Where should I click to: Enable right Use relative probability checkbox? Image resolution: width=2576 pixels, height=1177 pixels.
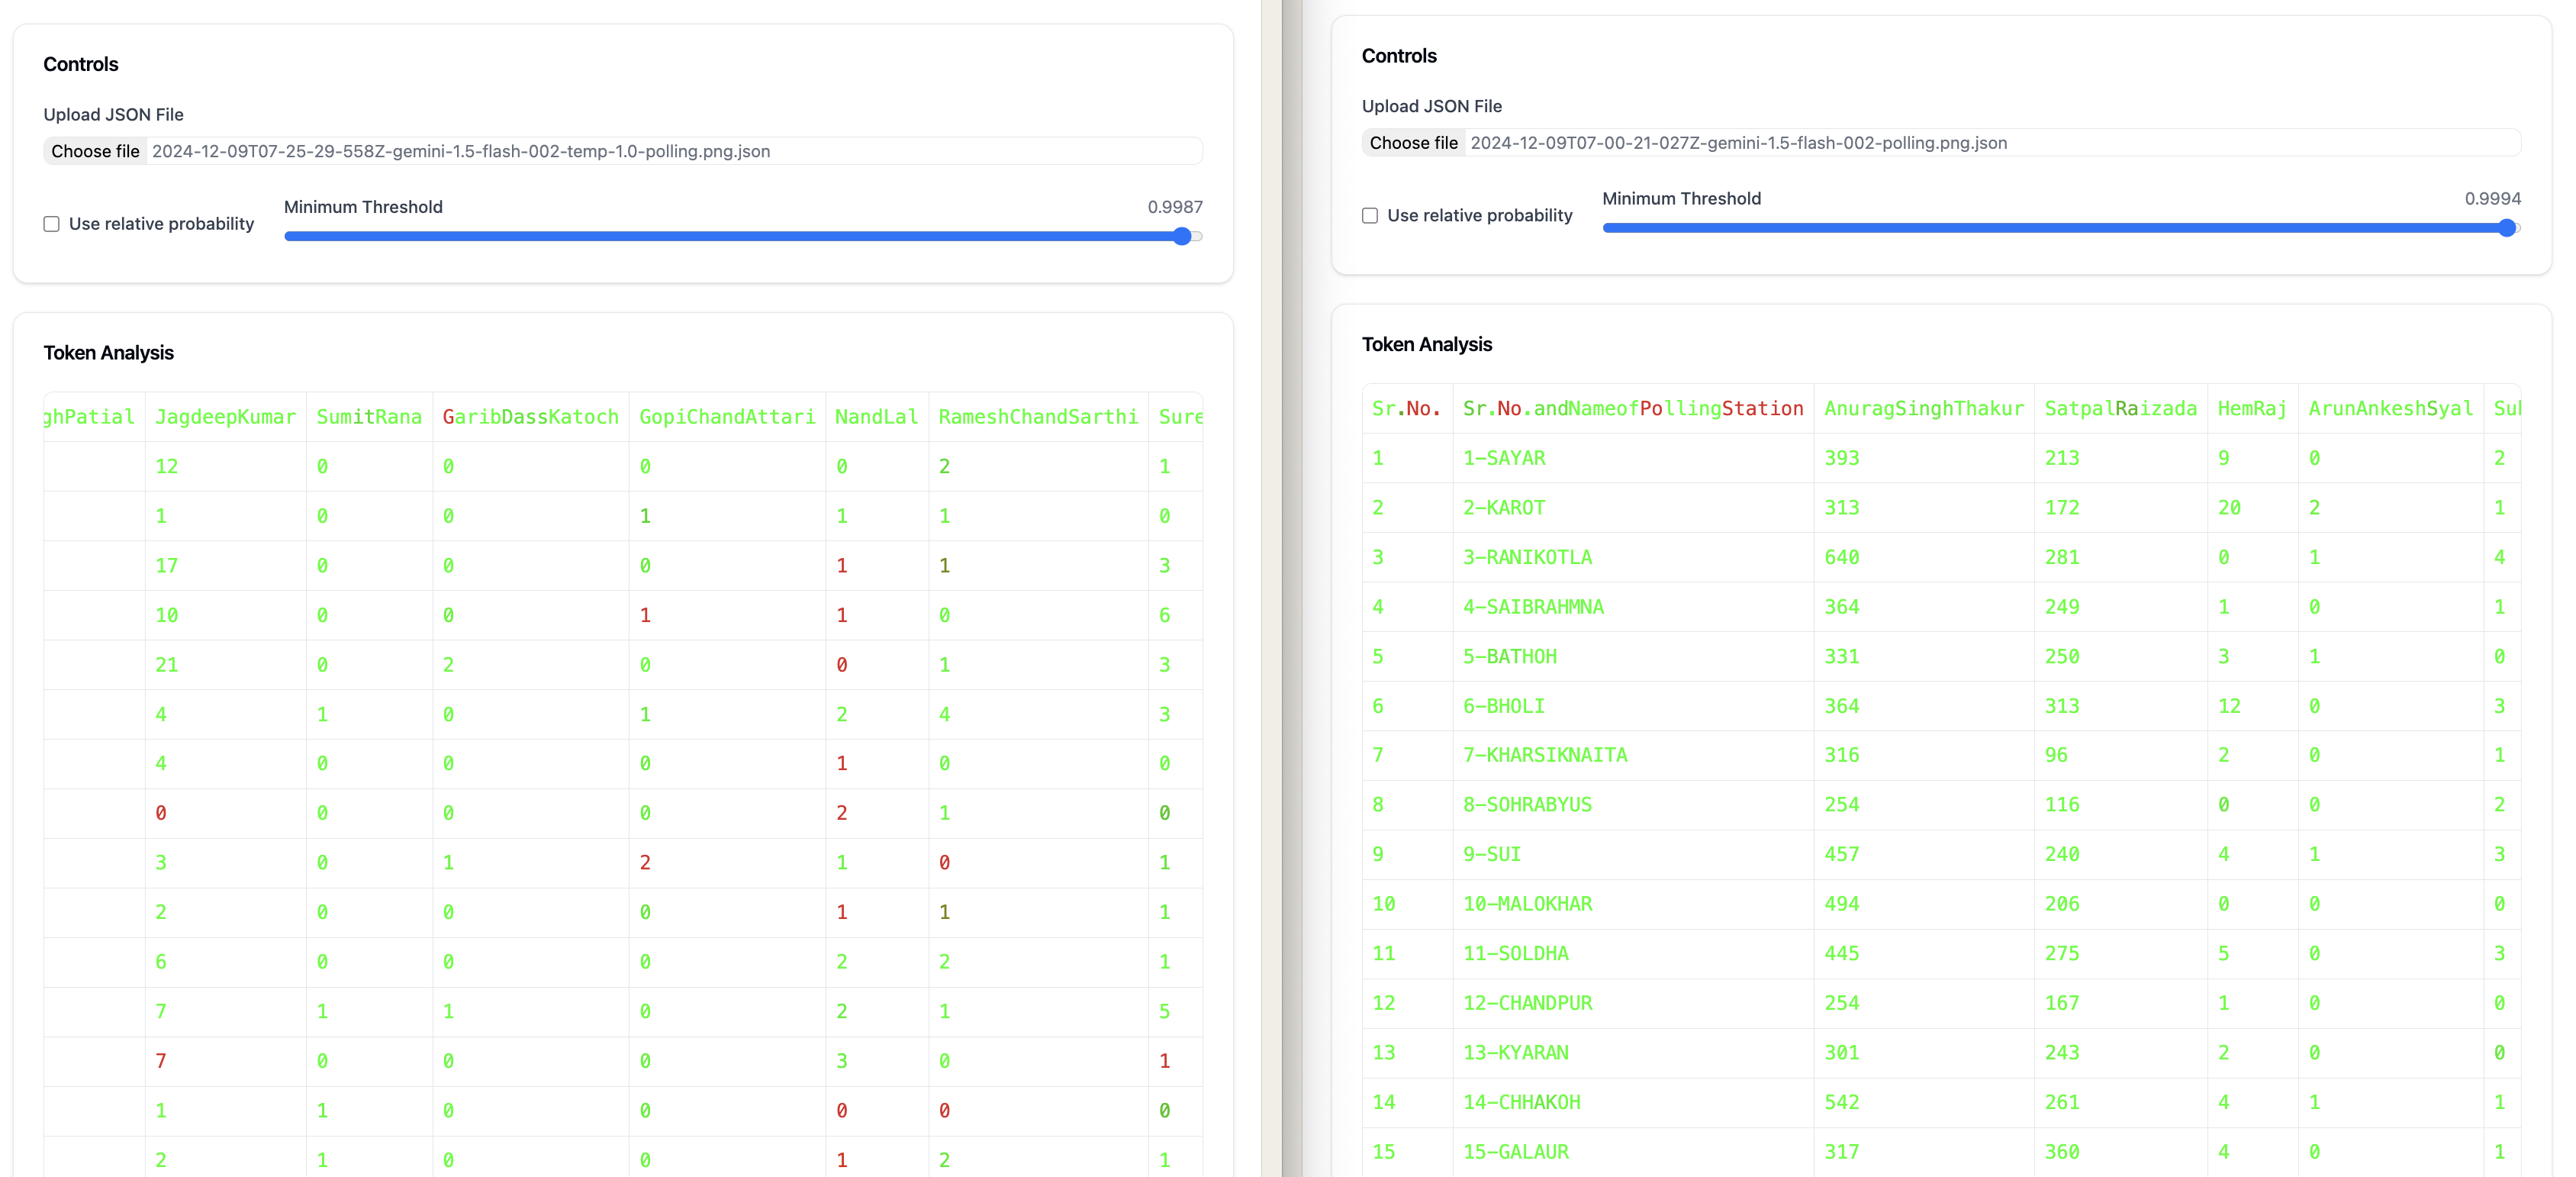click(x=1370, y=216)
